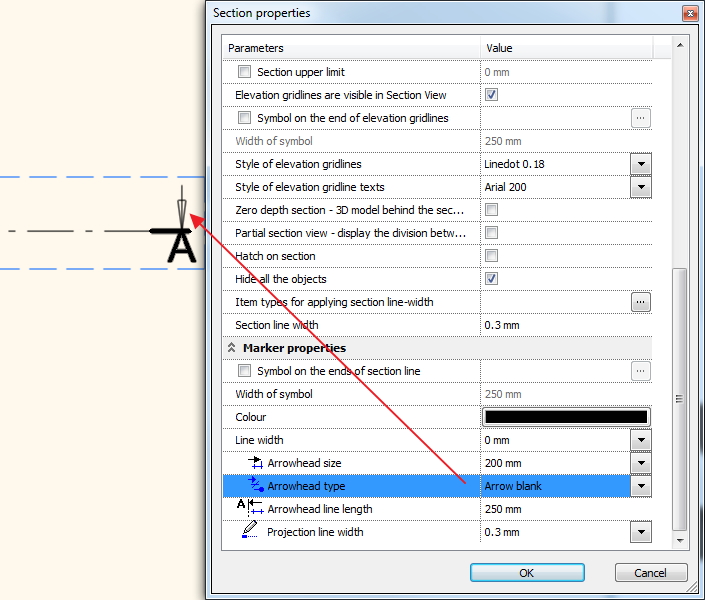The width and height of the screenshot is (705, 600).
Task: Close the Section properties window
Action: point(690,13)
